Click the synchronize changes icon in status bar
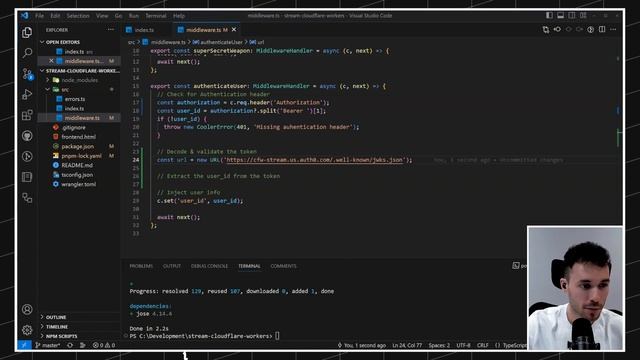640x360 pixels. click(x=70, y=345)
